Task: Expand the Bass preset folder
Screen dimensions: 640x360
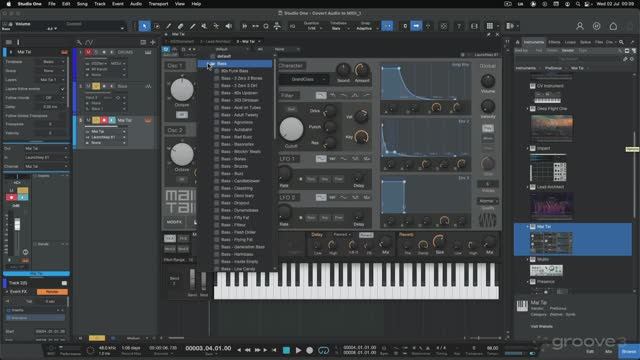Action: (x=211, y=64)
